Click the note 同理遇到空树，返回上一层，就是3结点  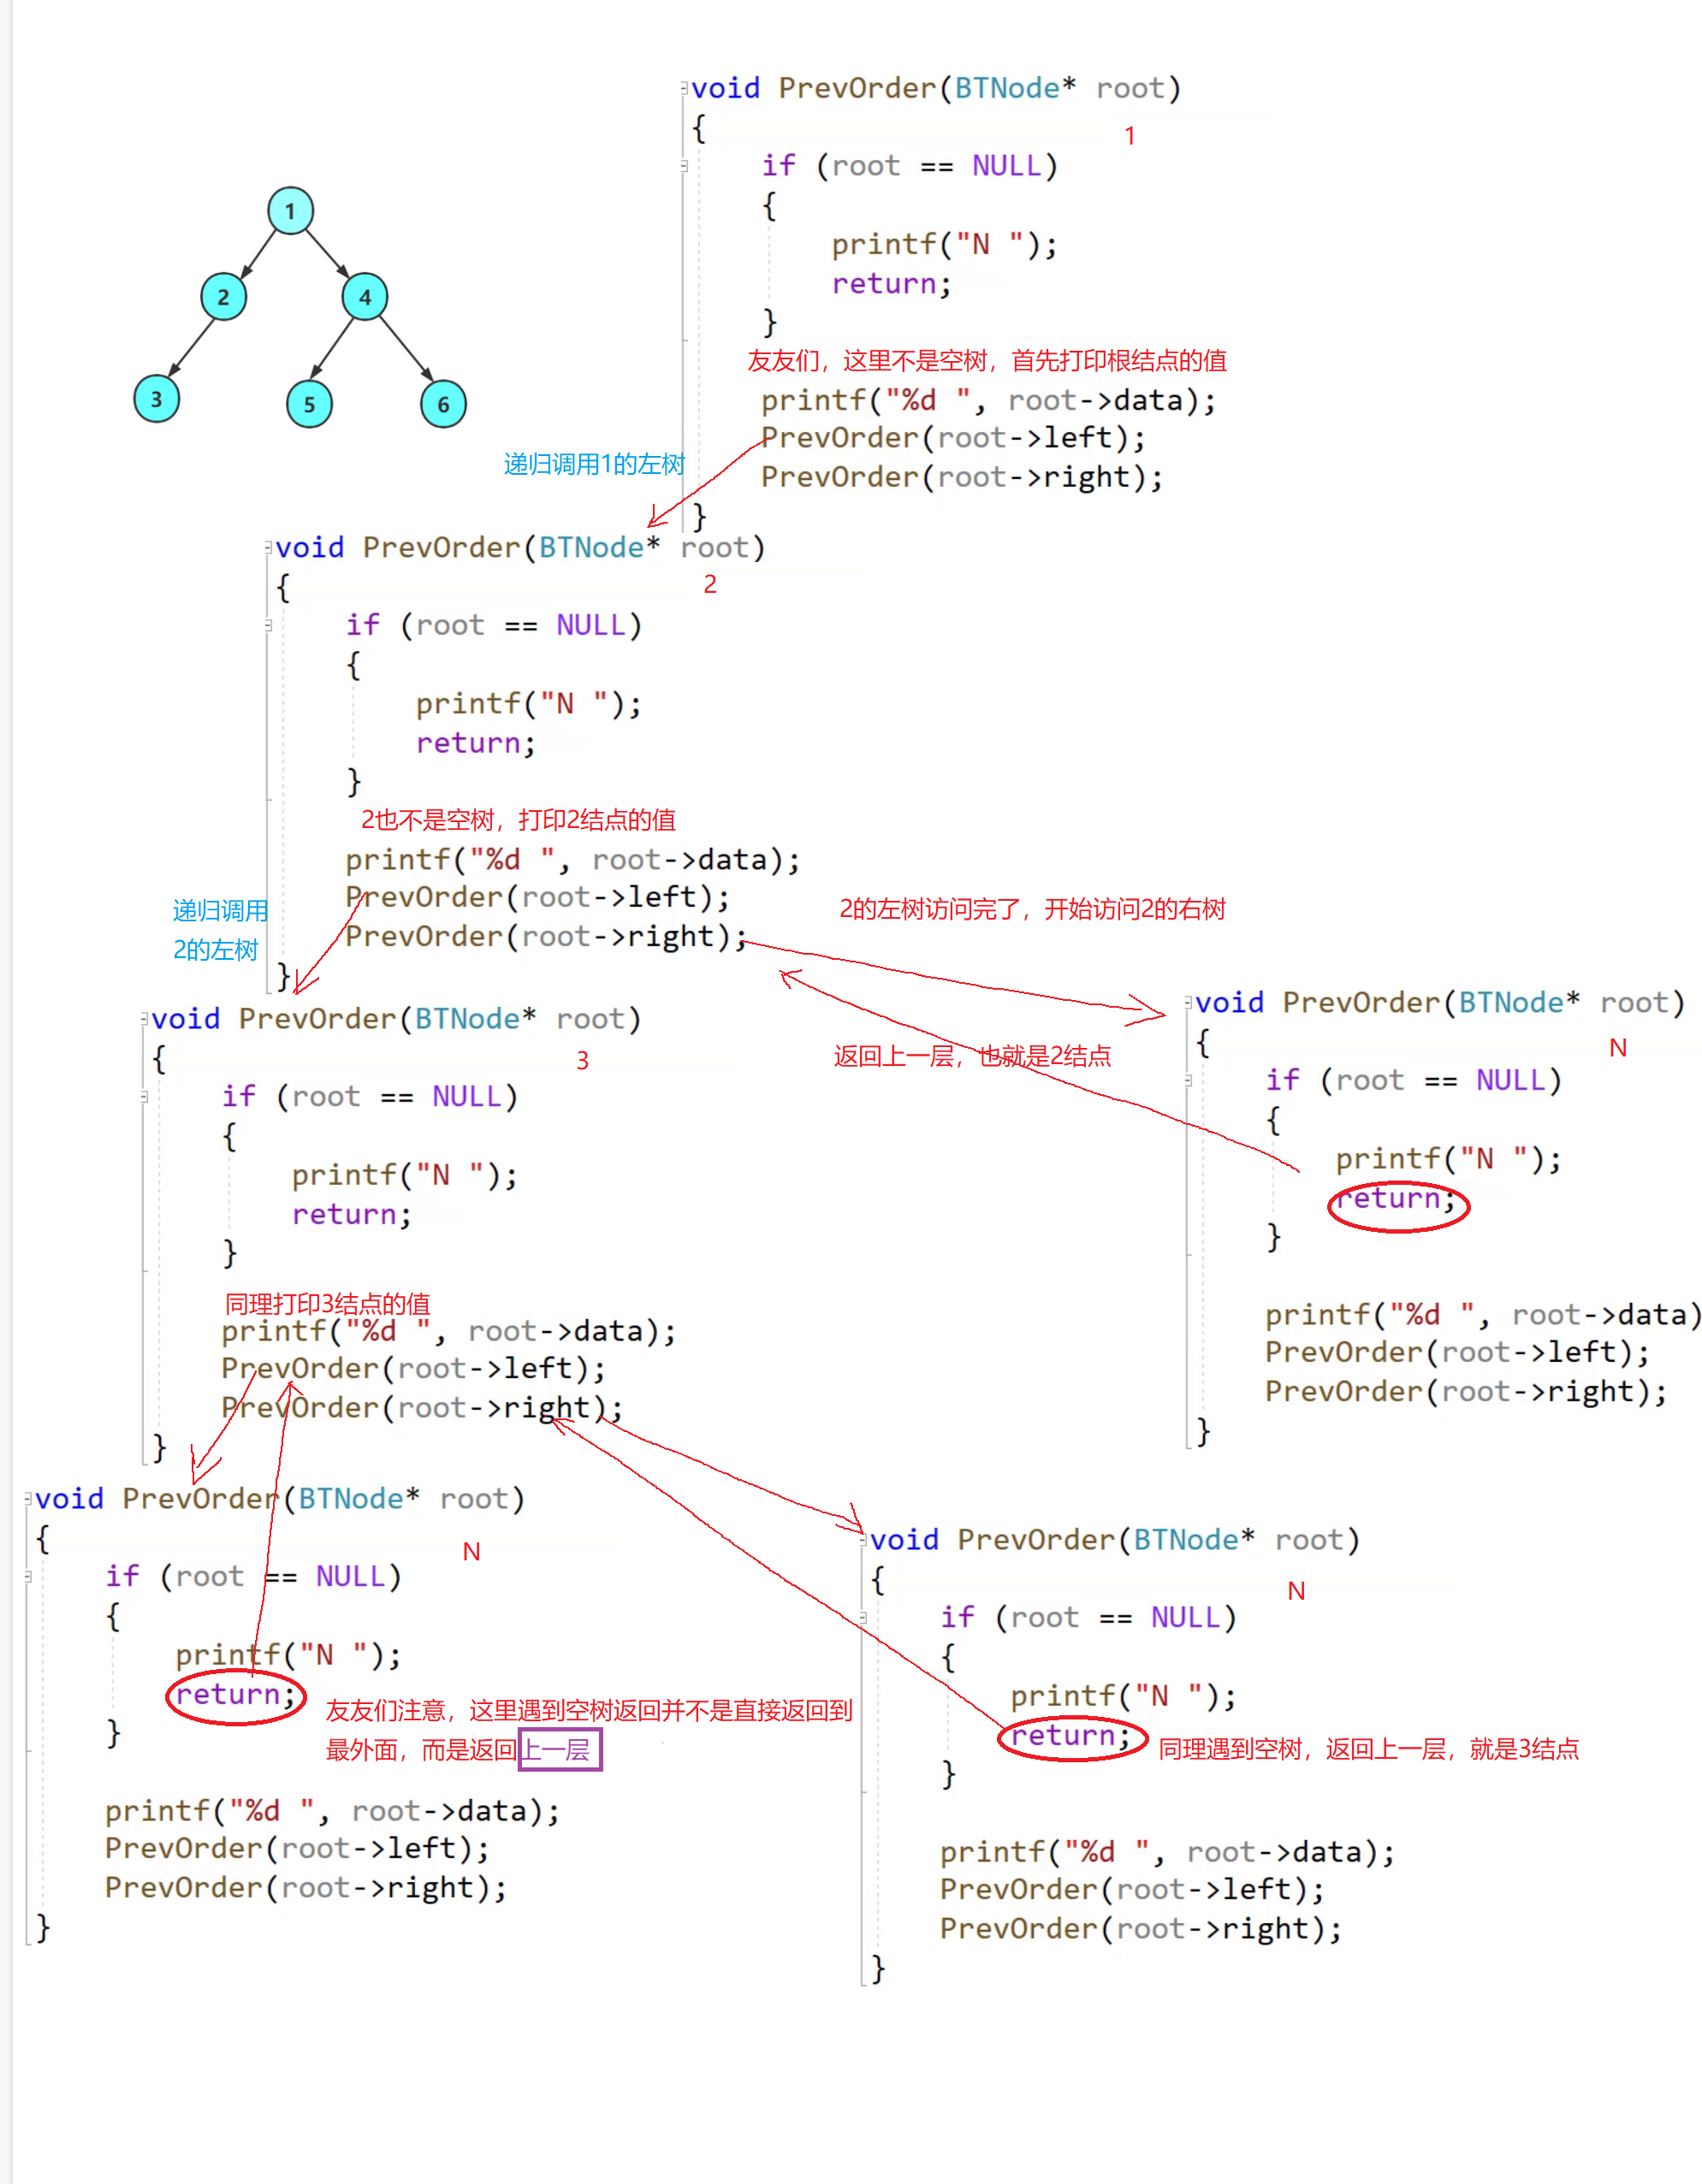pyautogui.click(x=1368, y=1749)
